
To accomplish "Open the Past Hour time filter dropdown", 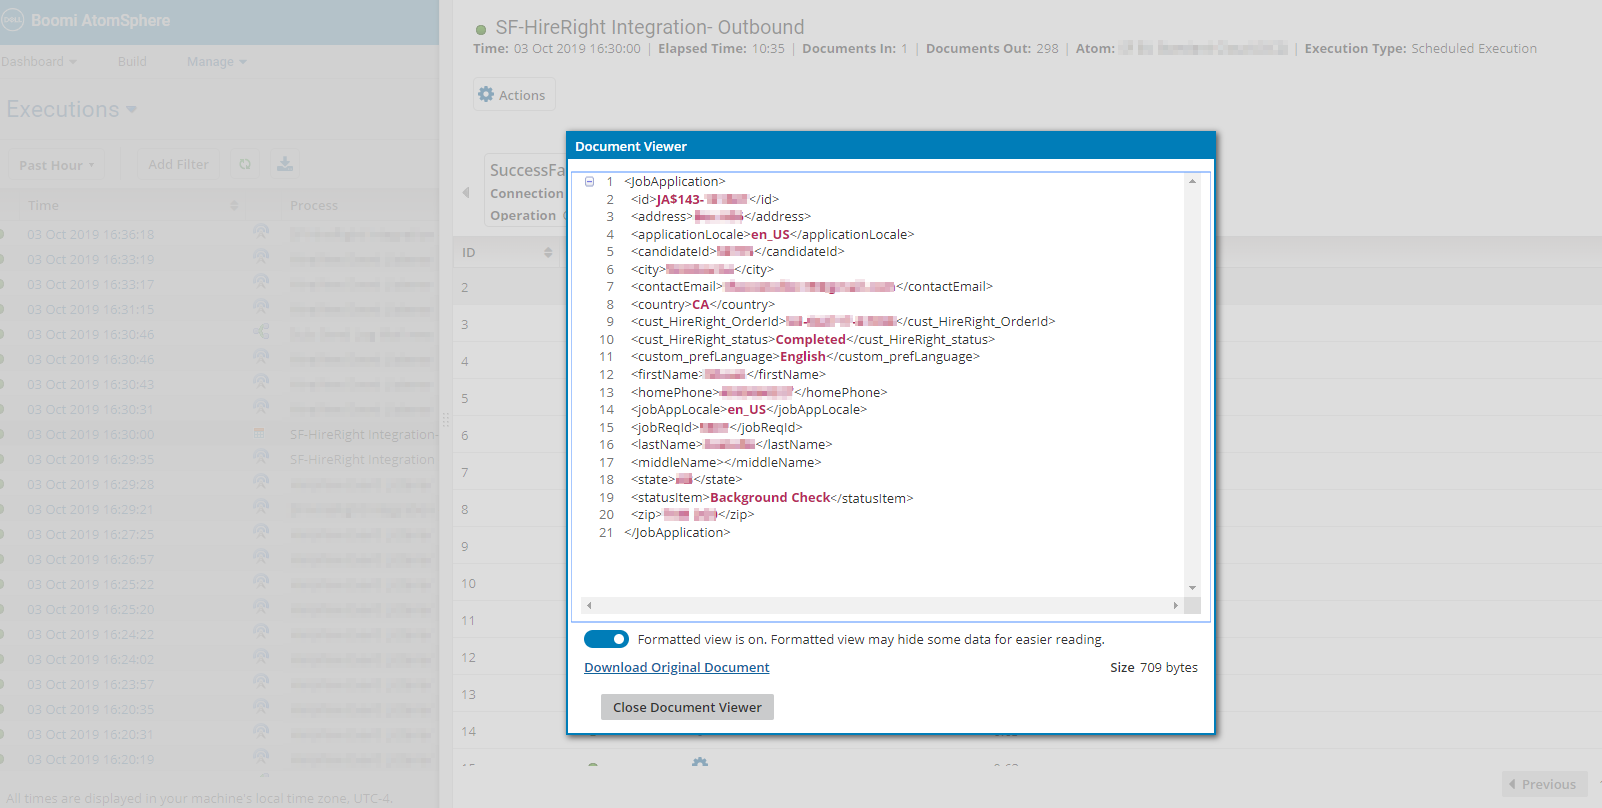I will 57,165.
